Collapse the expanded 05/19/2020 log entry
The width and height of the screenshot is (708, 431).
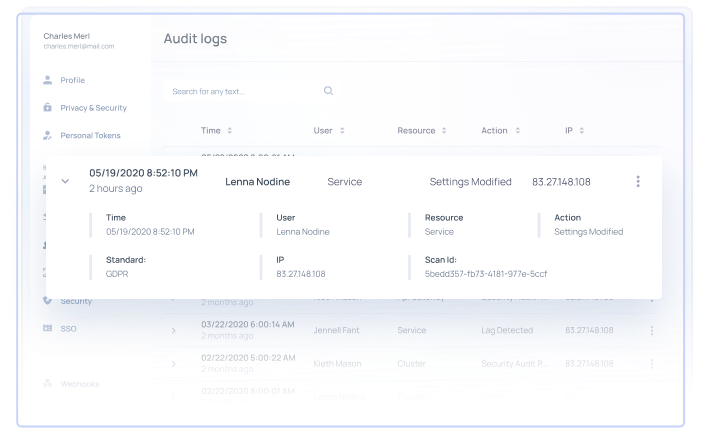65,182
